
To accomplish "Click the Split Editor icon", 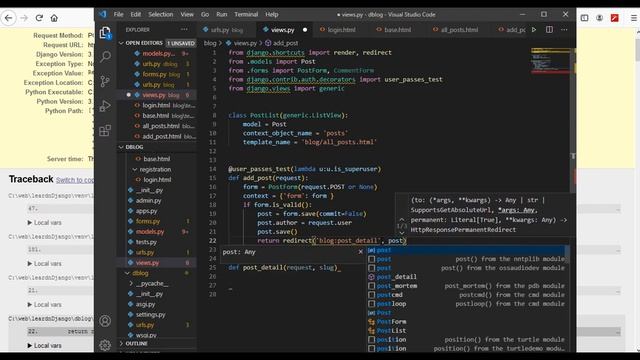I will pyautogui.click(x=549, y=29).
